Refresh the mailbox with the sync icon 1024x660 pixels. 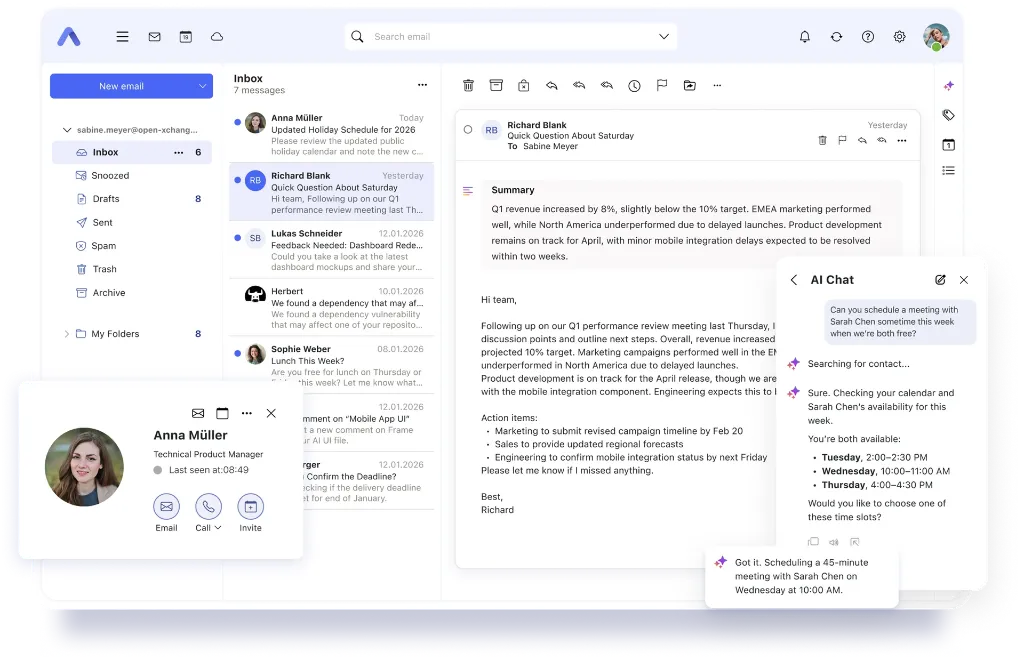pyautogui.click(x=837, y=37)
